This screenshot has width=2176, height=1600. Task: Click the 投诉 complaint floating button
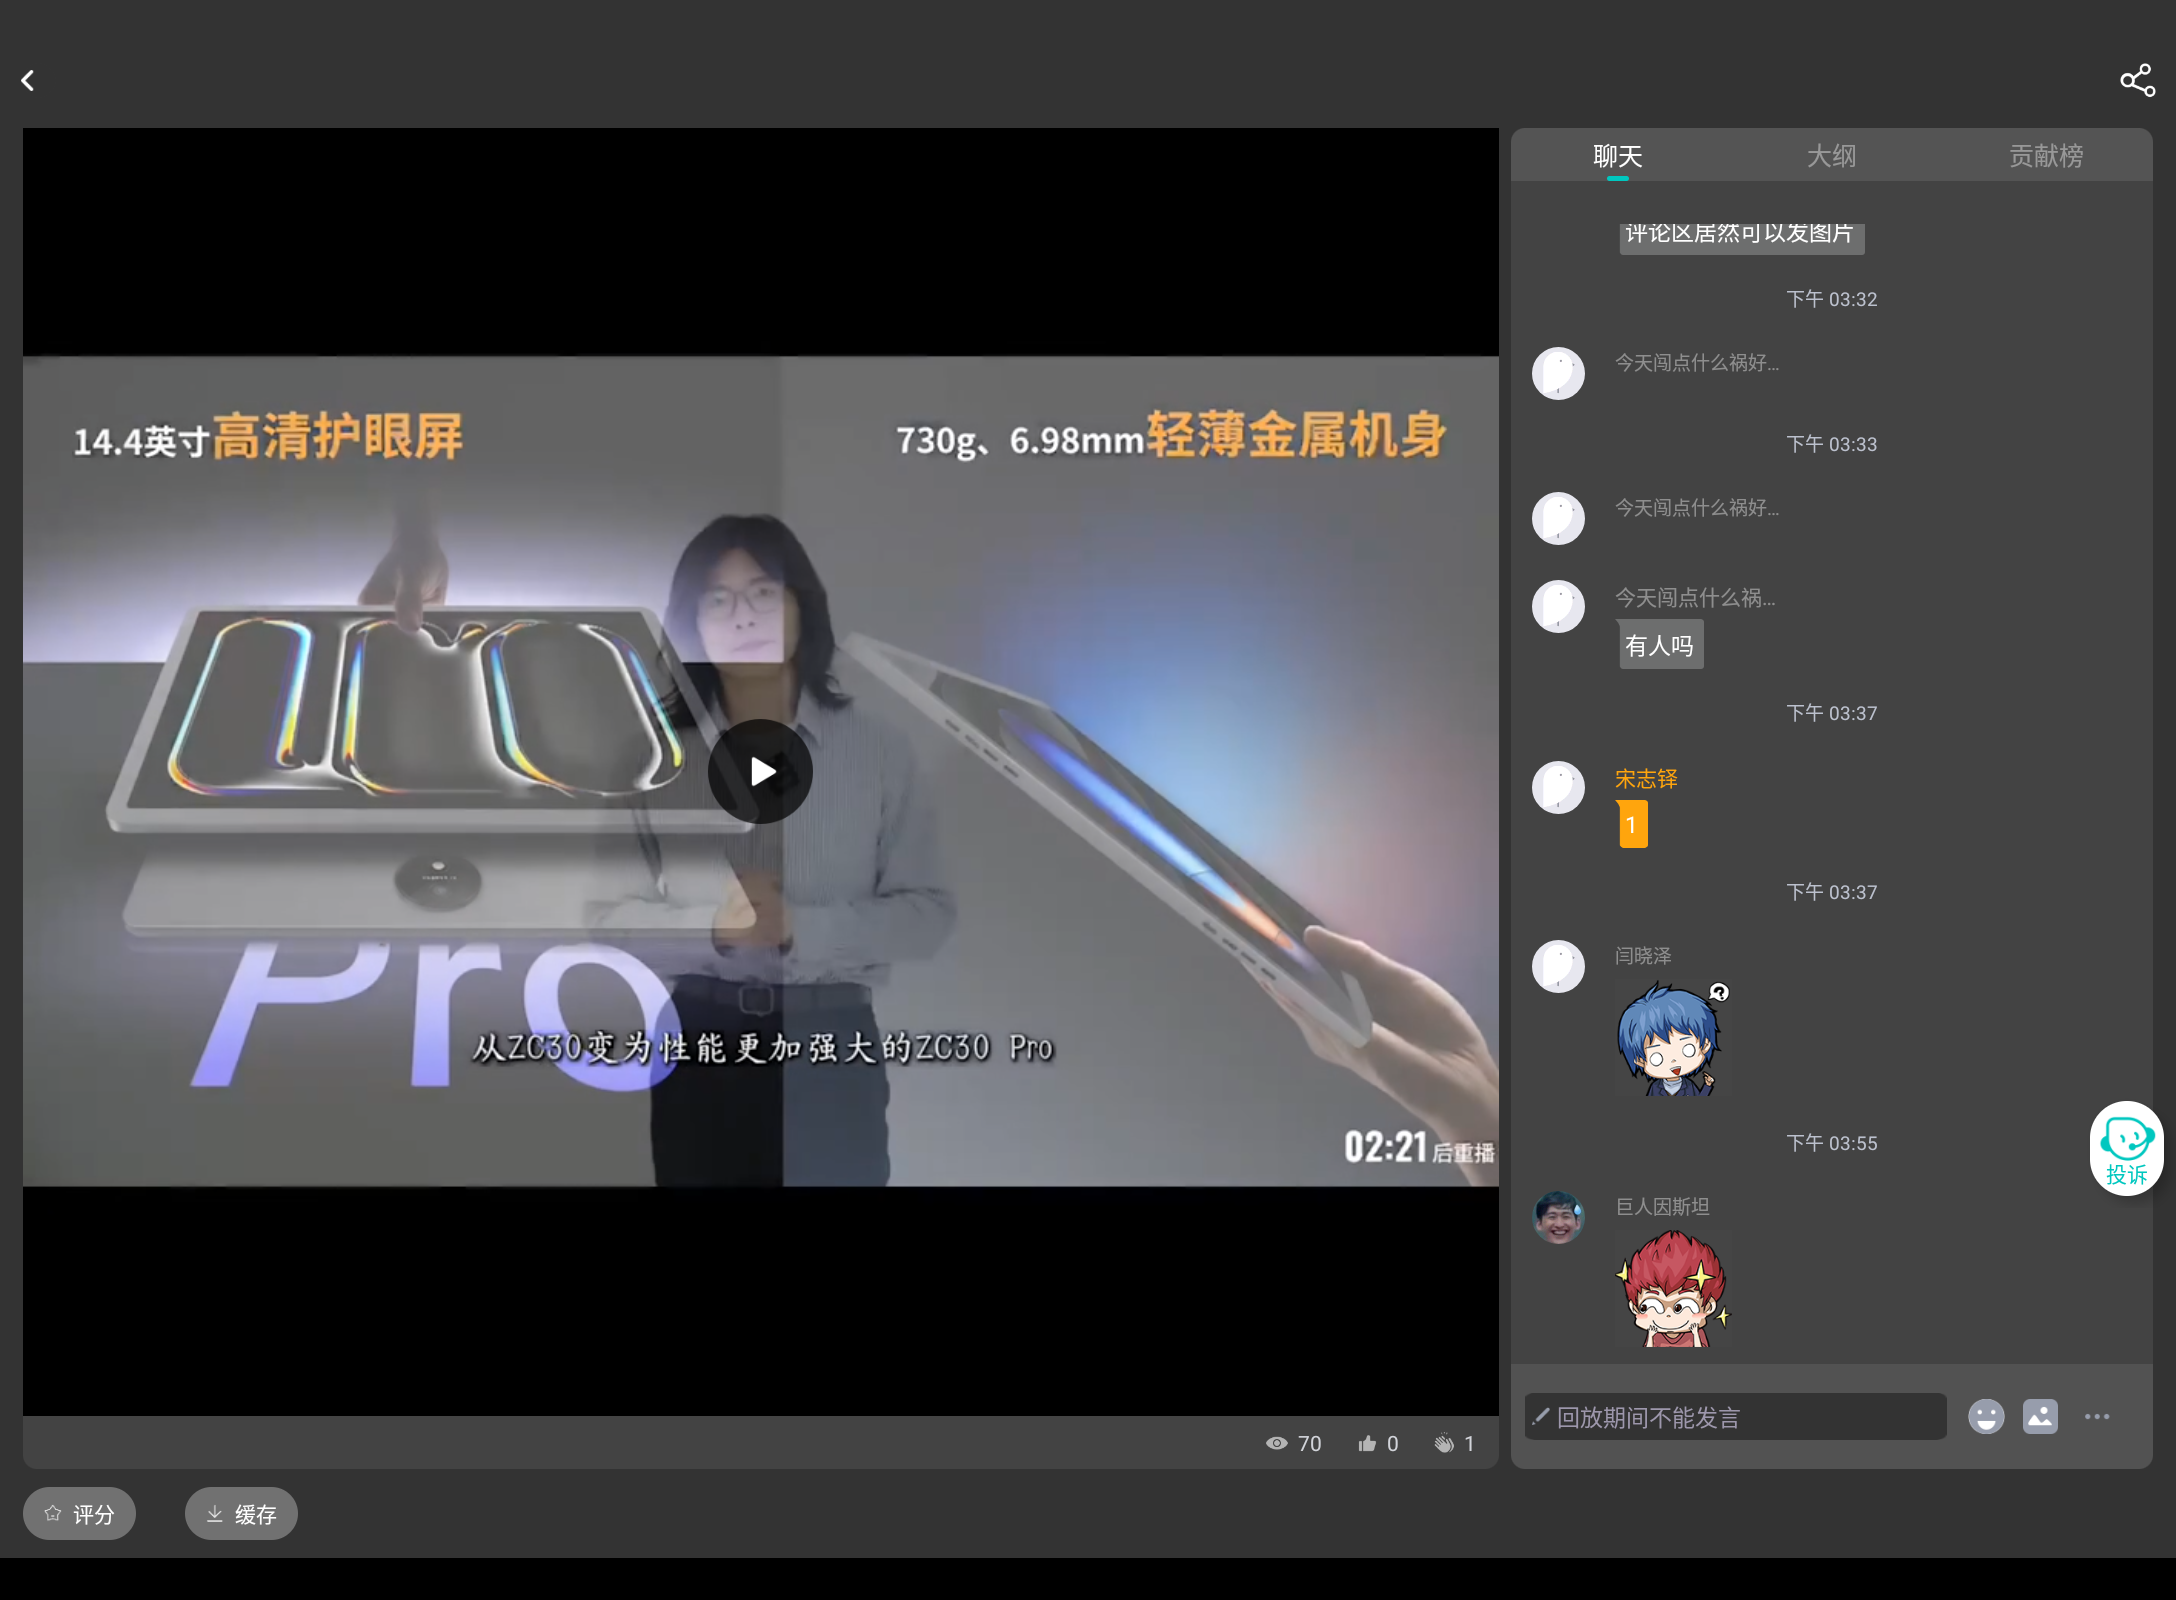[x=2126, y=1148]
